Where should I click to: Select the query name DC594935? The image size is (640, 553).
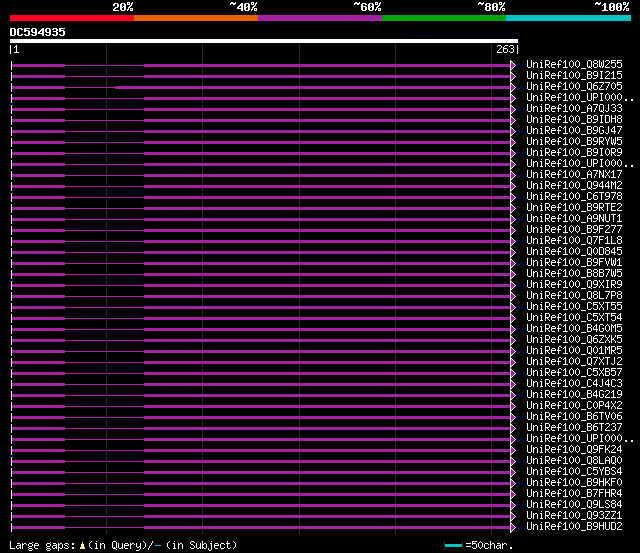coord(38,32)
